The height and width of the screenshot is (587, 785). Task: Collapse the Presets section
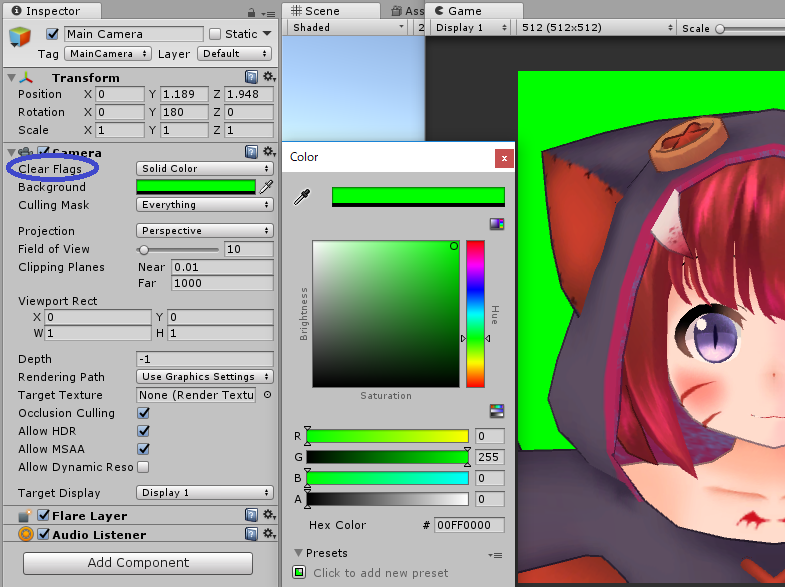298,553
